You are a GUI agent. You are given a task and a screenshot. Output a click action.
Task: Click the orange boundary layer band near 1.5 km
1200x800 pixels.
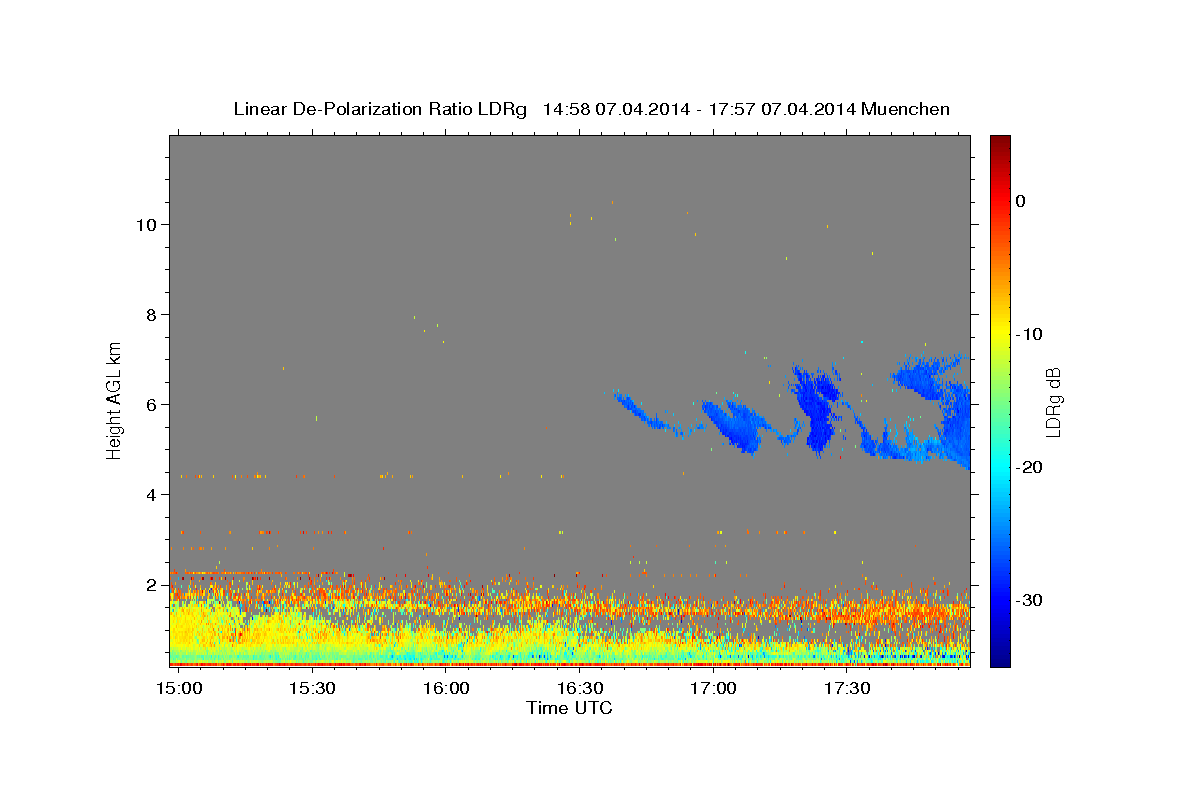(x=570, y=608)
